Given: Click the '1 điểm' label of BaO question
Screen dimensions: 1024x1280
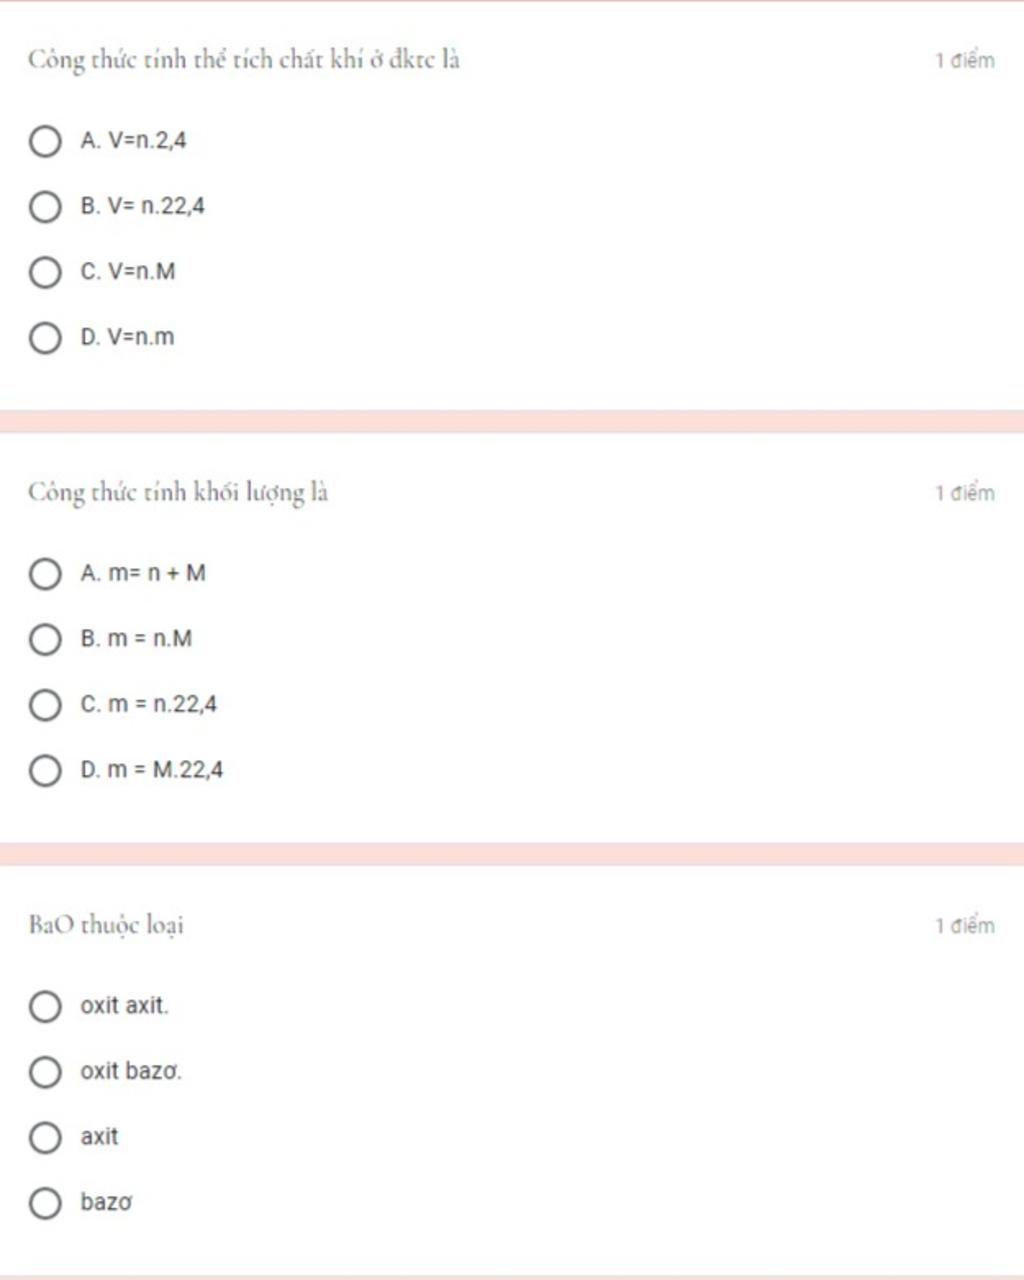Looking at the screenshot, I should pyautogui.click(x=965, y=925).
